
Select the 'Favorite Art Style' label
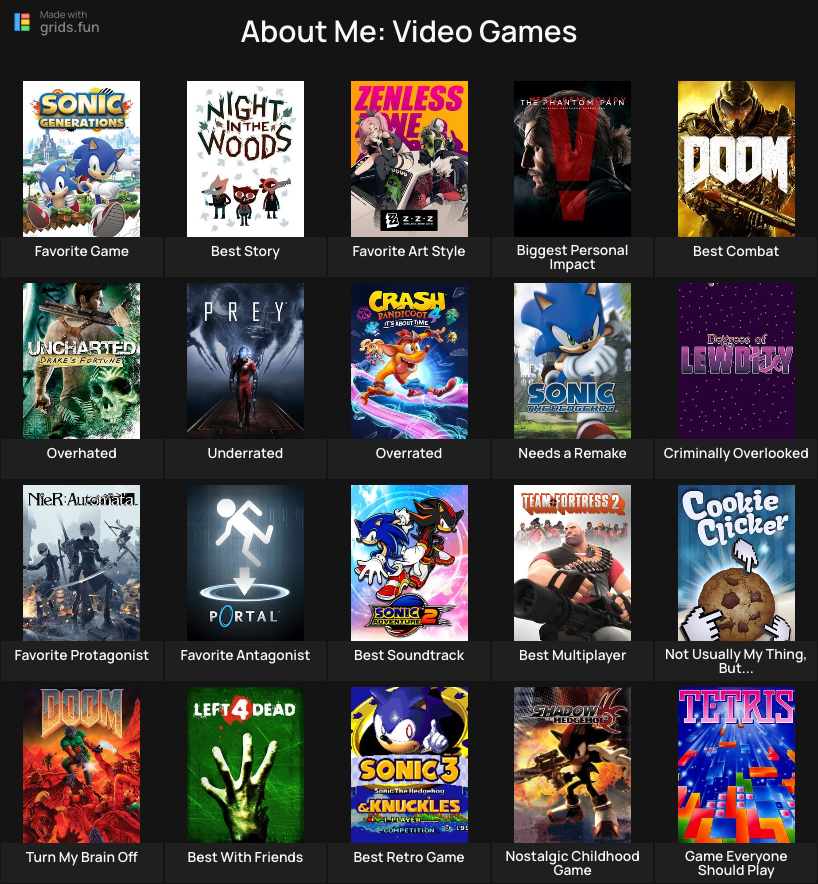409,251
